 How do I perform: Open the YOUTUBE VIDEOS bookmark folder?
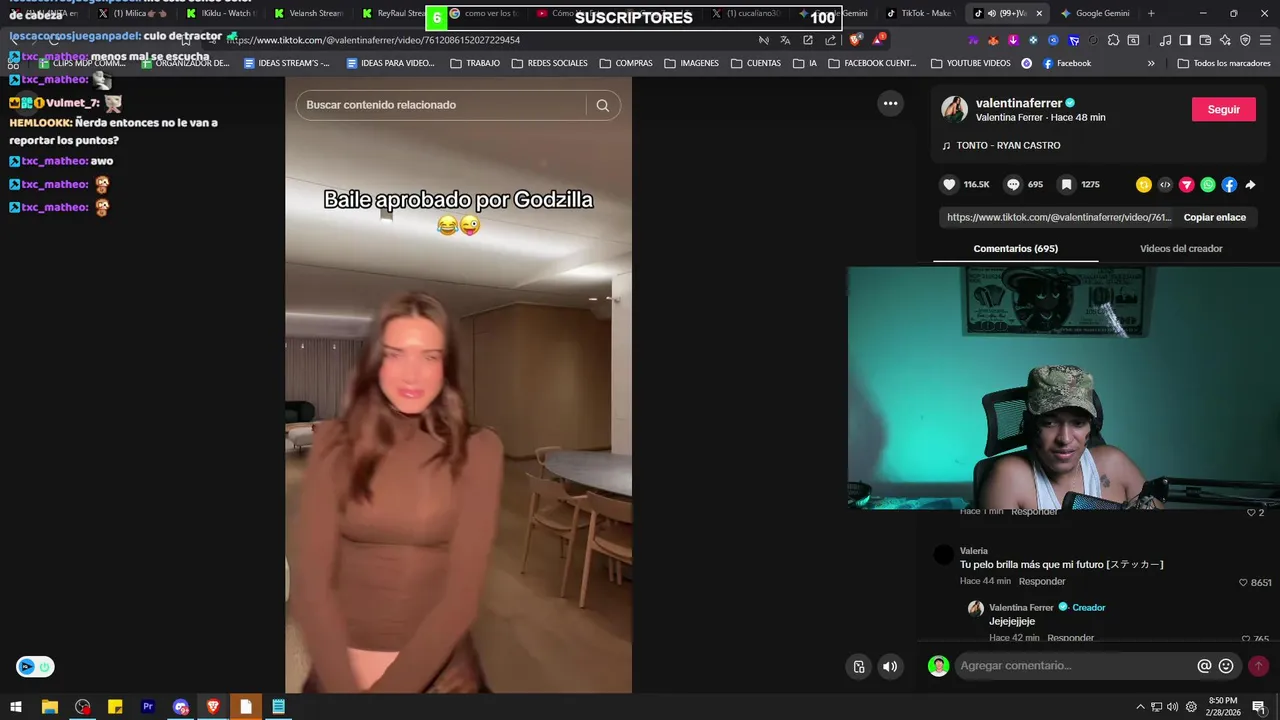tap(970, 63)
